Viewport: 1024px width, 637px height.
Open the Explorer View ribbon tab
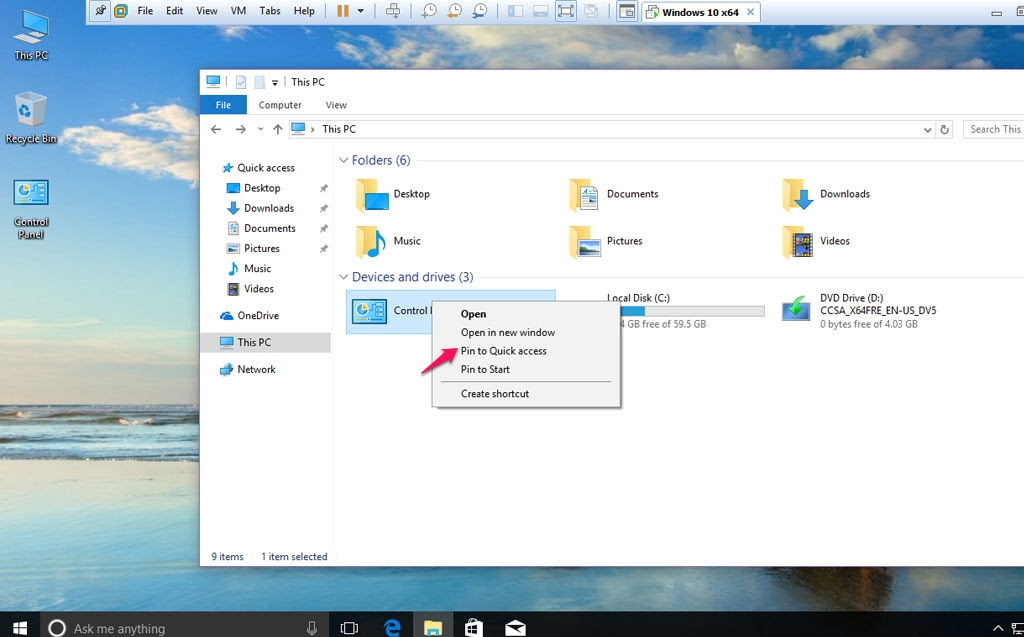[x=336, y=105]
